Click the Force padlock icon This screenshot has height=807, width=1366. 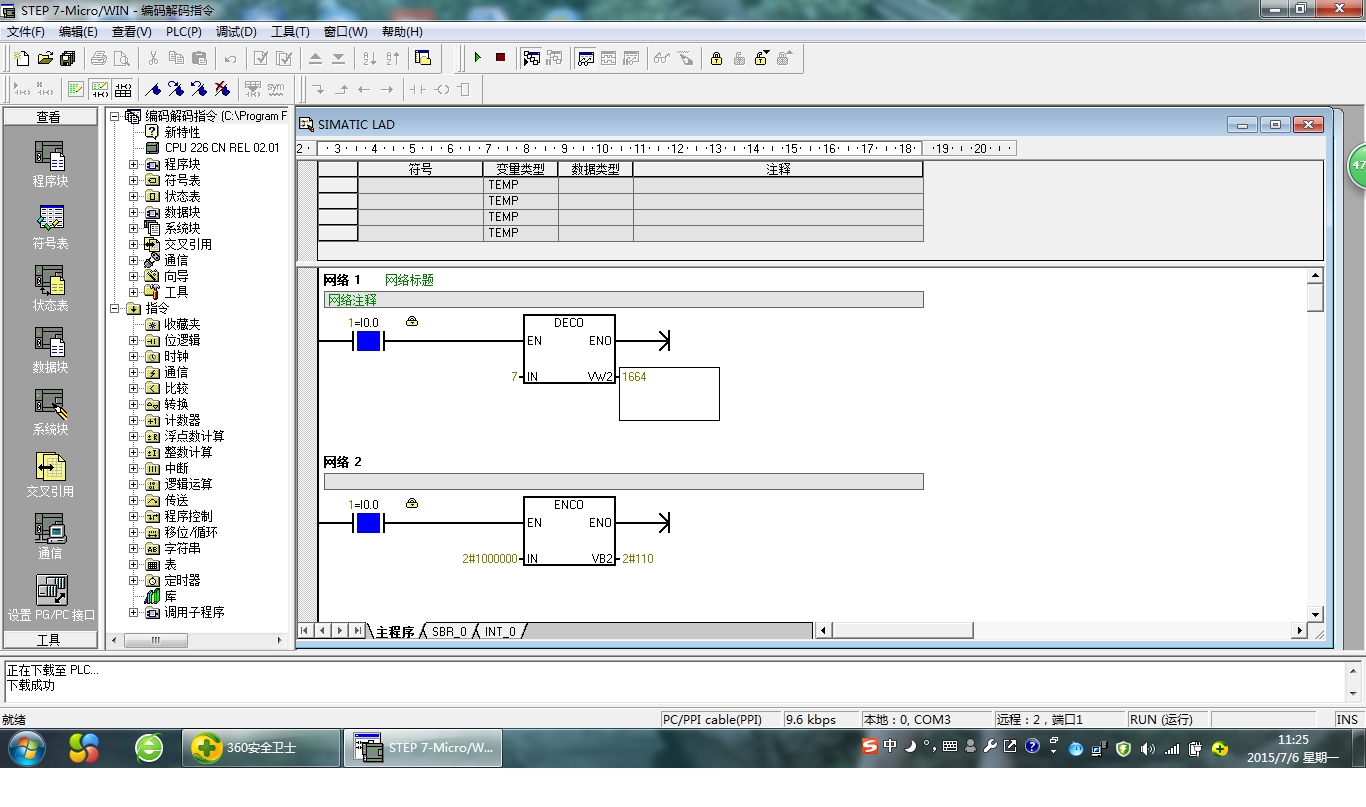click(x=716, y=59)
